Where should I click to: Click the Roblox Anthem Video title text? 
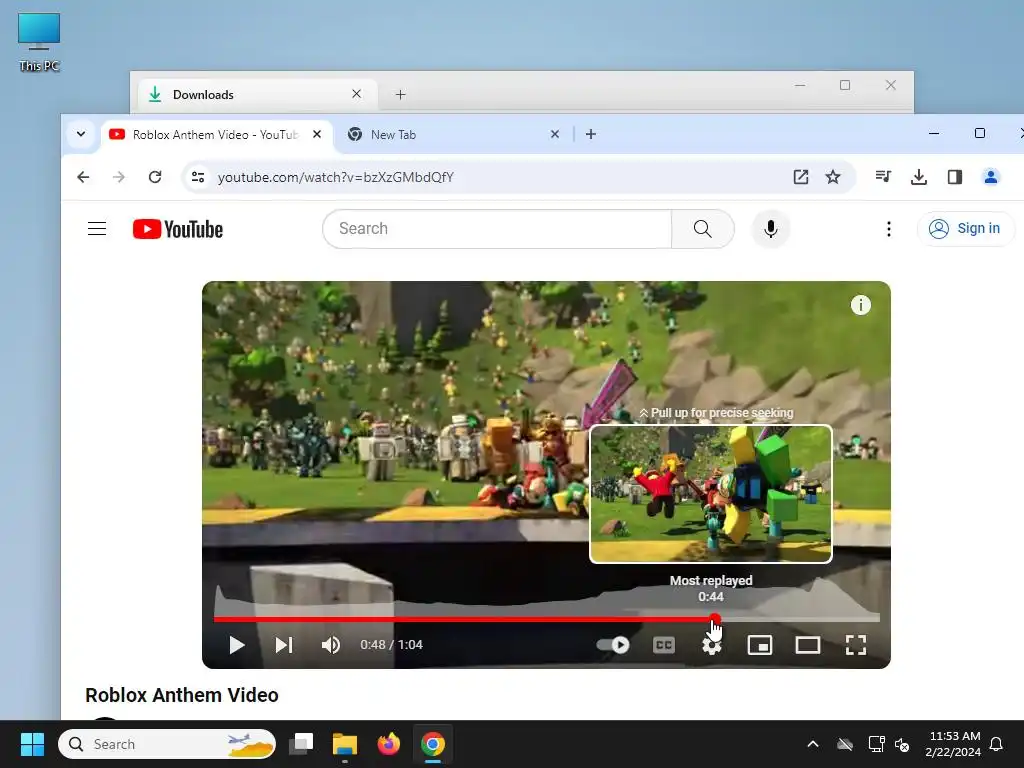point(182,695)
